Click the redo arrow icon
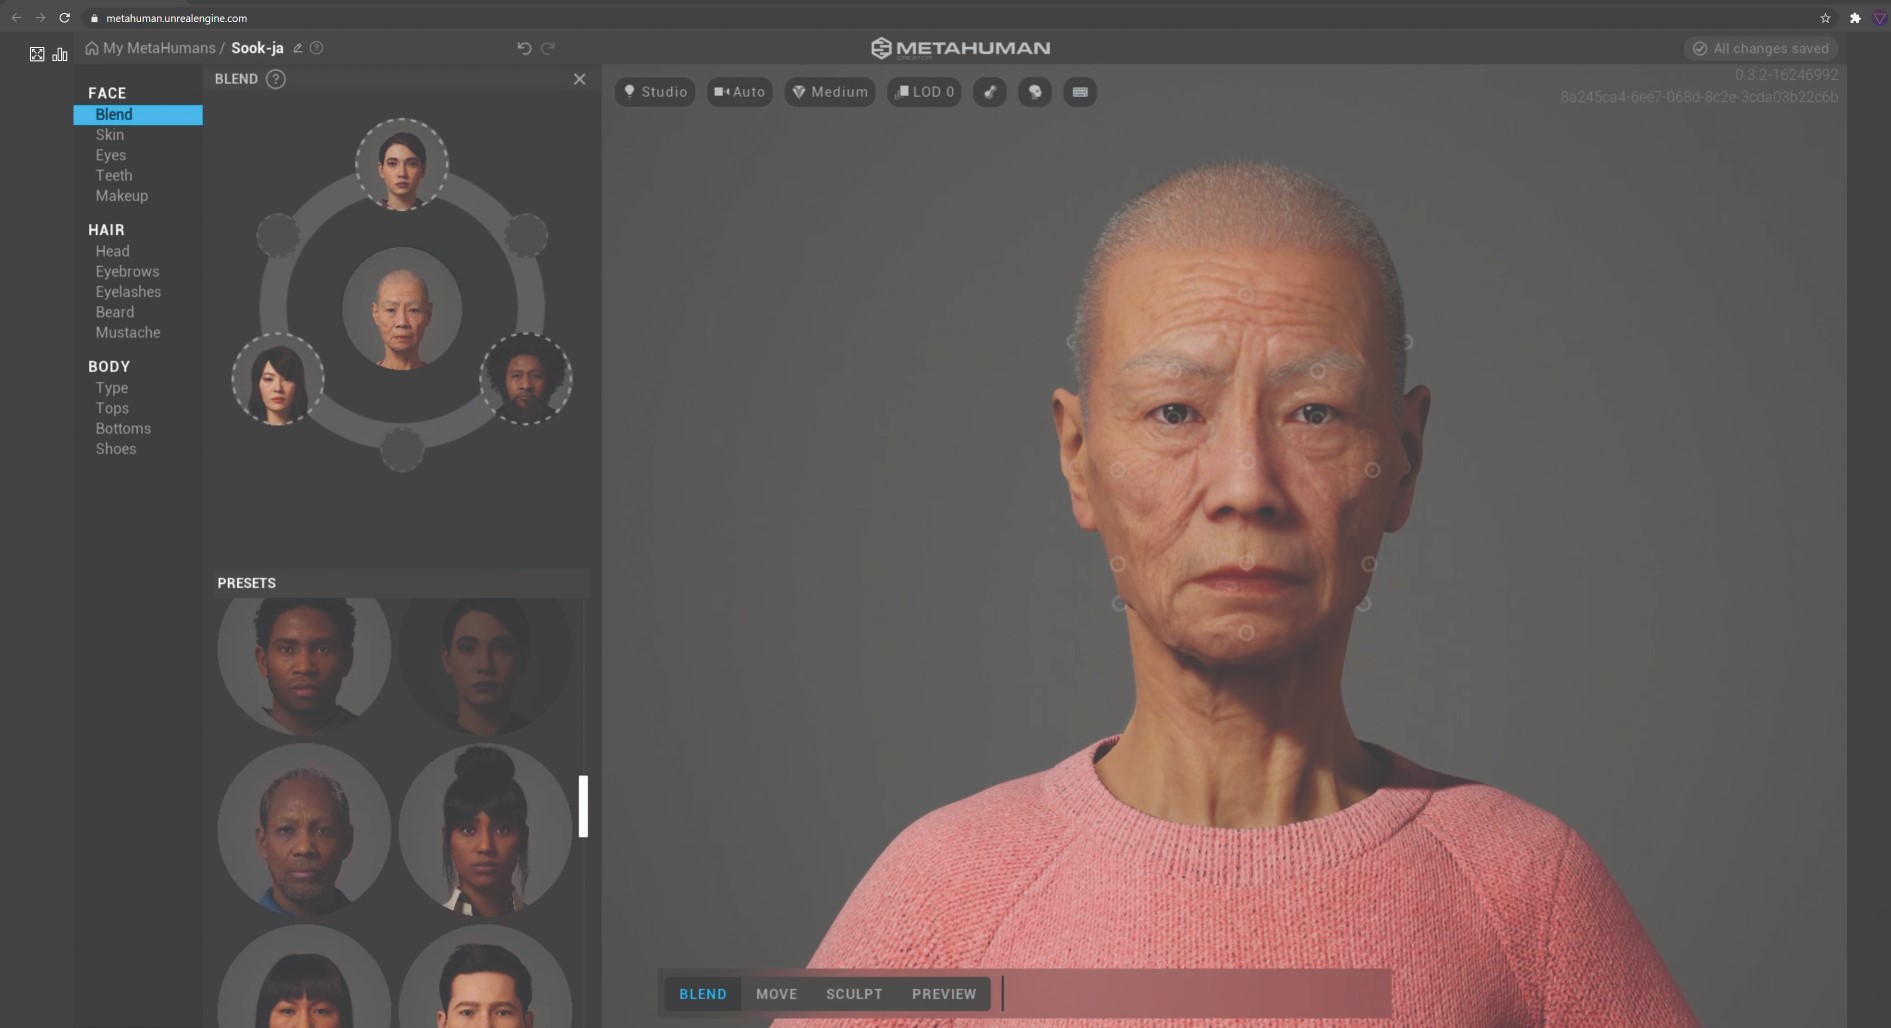Screen dimensions: 1891x1028 pos(548,48)
